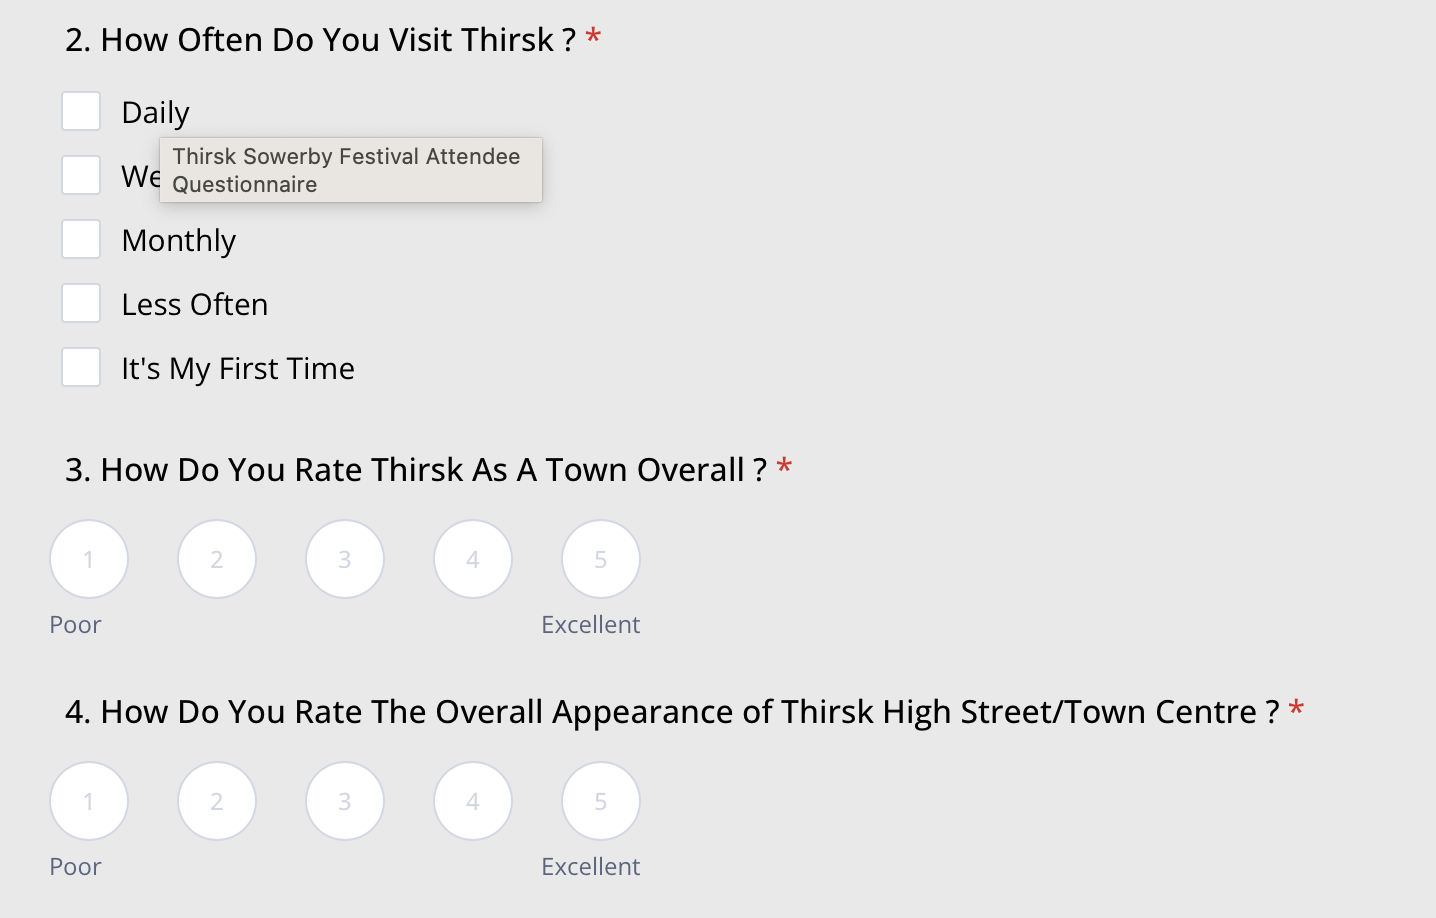The height and width of the screenshot is (918, 1436).
Task: Pick rating 4 for Thirsk town overall
Action: (x=473, y=559)
